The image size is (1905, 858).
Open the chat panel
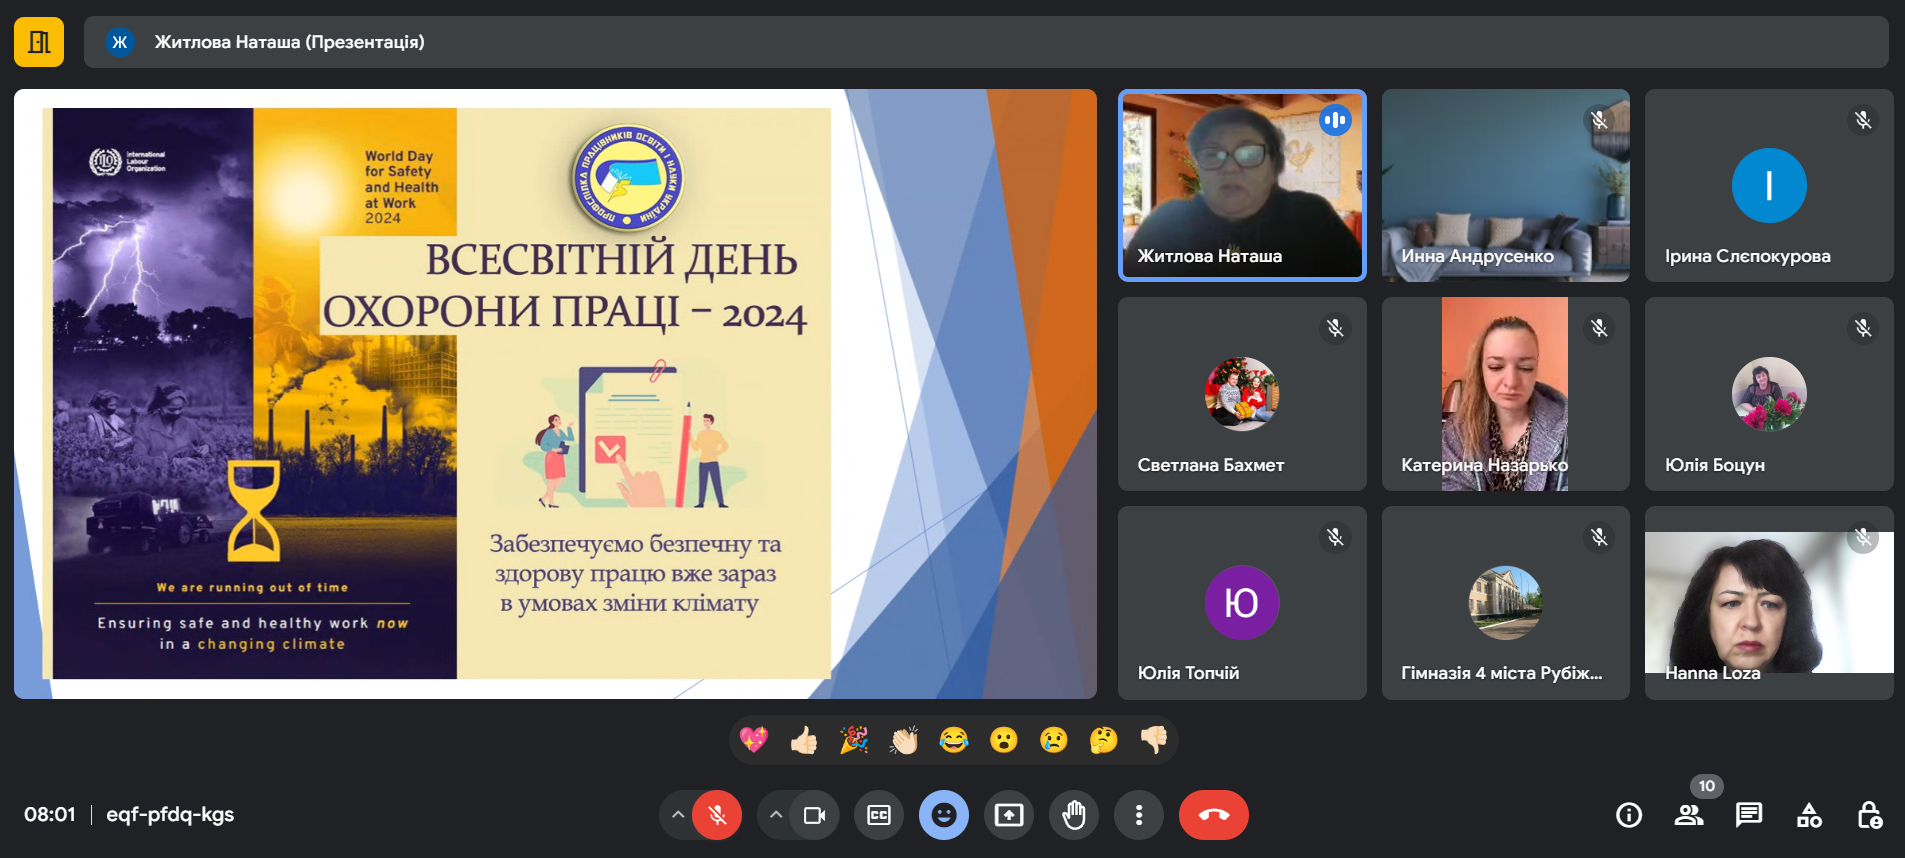[x=1749, y=815]
